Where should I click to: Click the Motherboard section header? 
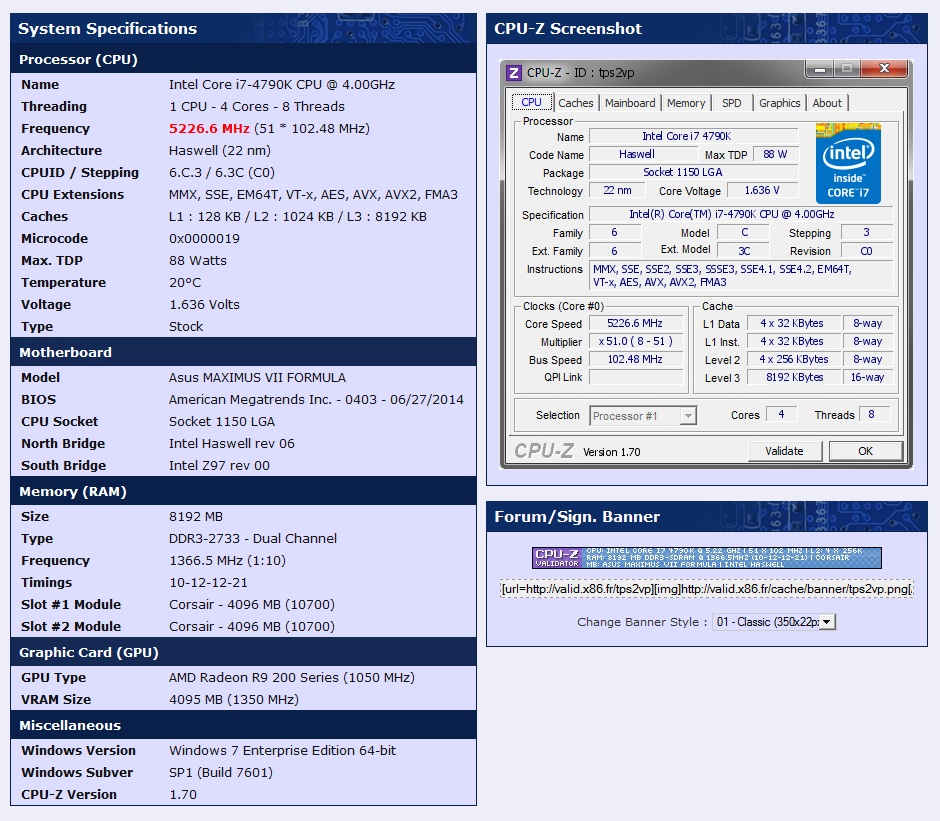pos(243,352)
